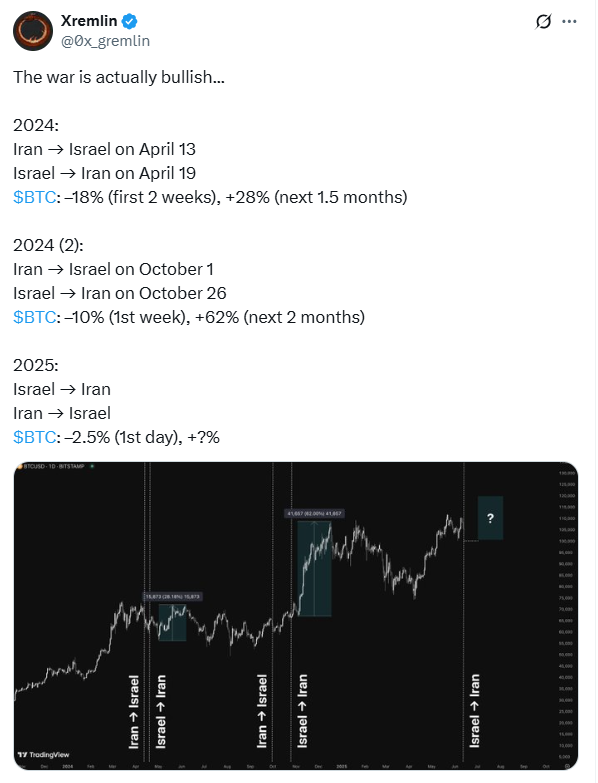Click the rightmost Israel → Iran marker label
This screenshot has width=598, height=783.
click(474, 711)
